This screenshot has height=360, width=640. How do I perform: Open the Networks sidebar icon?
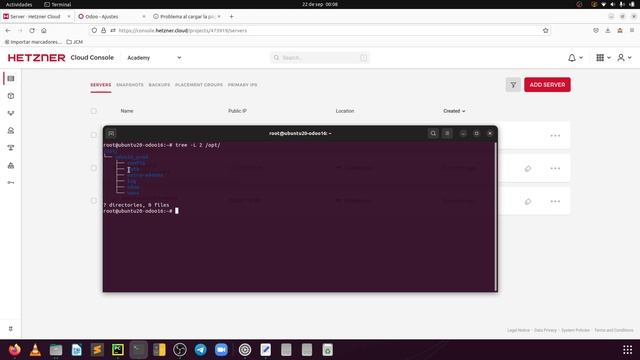click(x=11, y=148)
